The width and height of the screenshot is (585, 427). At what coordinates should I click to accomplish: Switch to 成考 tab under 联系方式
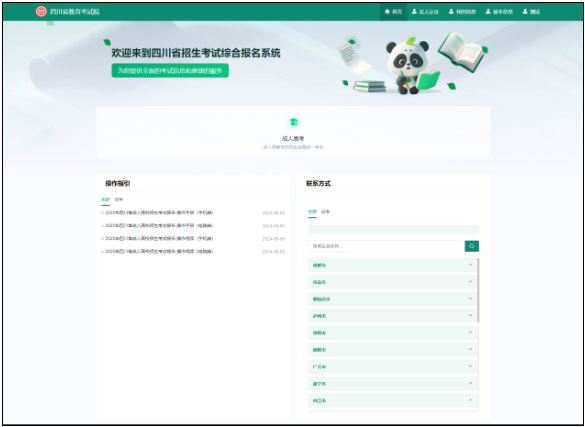pos(325,211)
